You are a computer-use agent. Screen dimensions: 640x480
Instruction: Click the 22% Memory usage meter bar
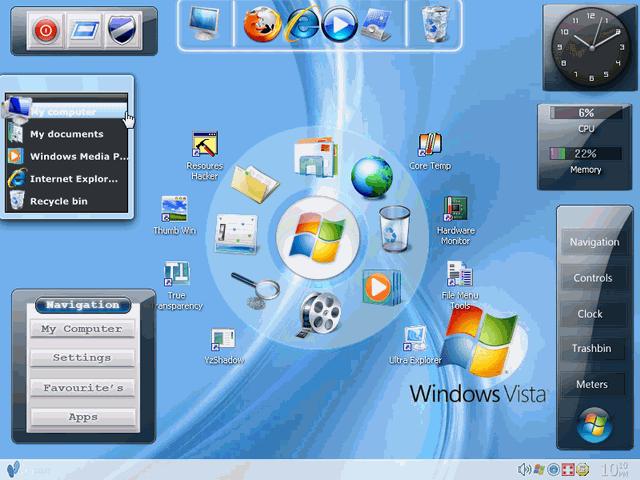(586, 154)
